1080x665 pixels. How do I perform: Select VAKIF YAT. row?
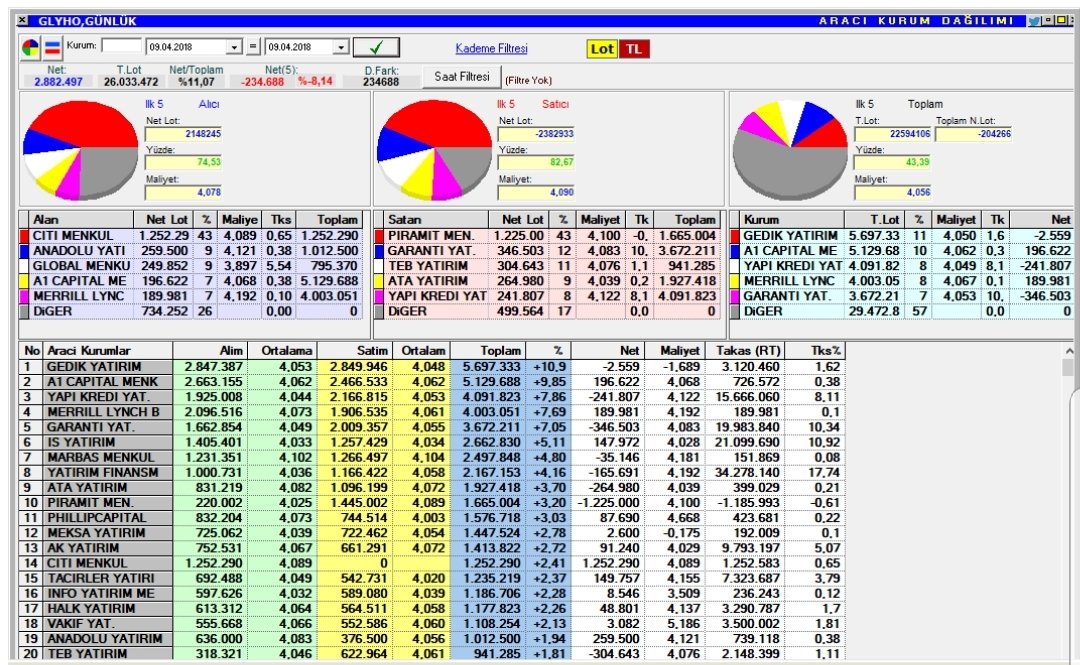(431, 624)
